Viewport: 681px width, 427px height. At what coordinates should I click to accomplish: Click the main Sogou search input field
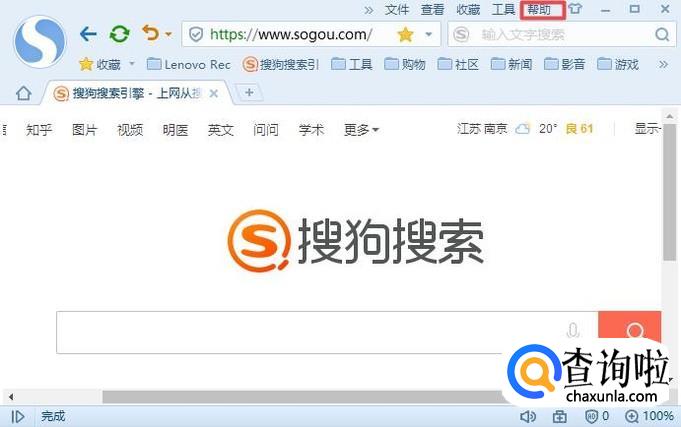click(x=300, y=332)
